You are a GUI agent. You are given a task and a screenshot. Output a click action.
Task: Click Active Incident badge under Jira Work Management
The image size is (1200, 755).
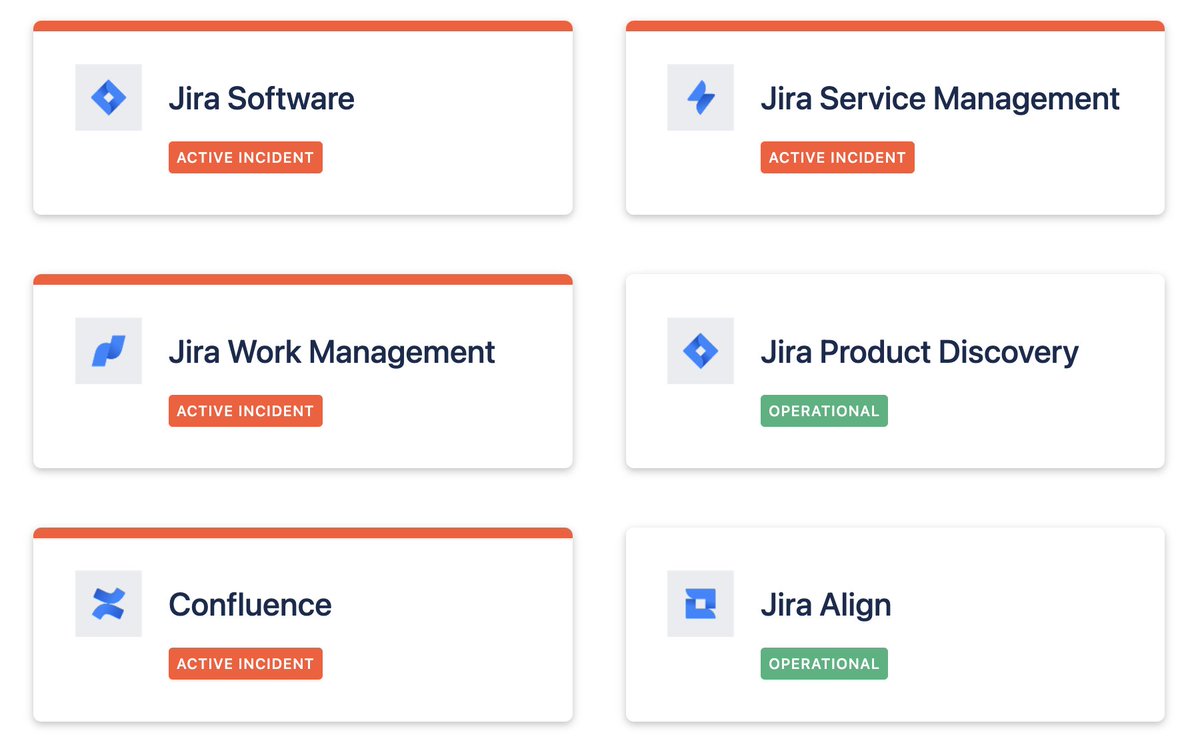pyautogui.click(x=245, y=410)
